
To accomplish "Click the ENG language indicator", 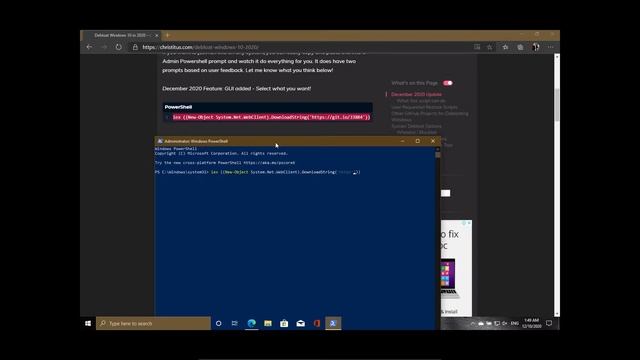I will [515, 323].
